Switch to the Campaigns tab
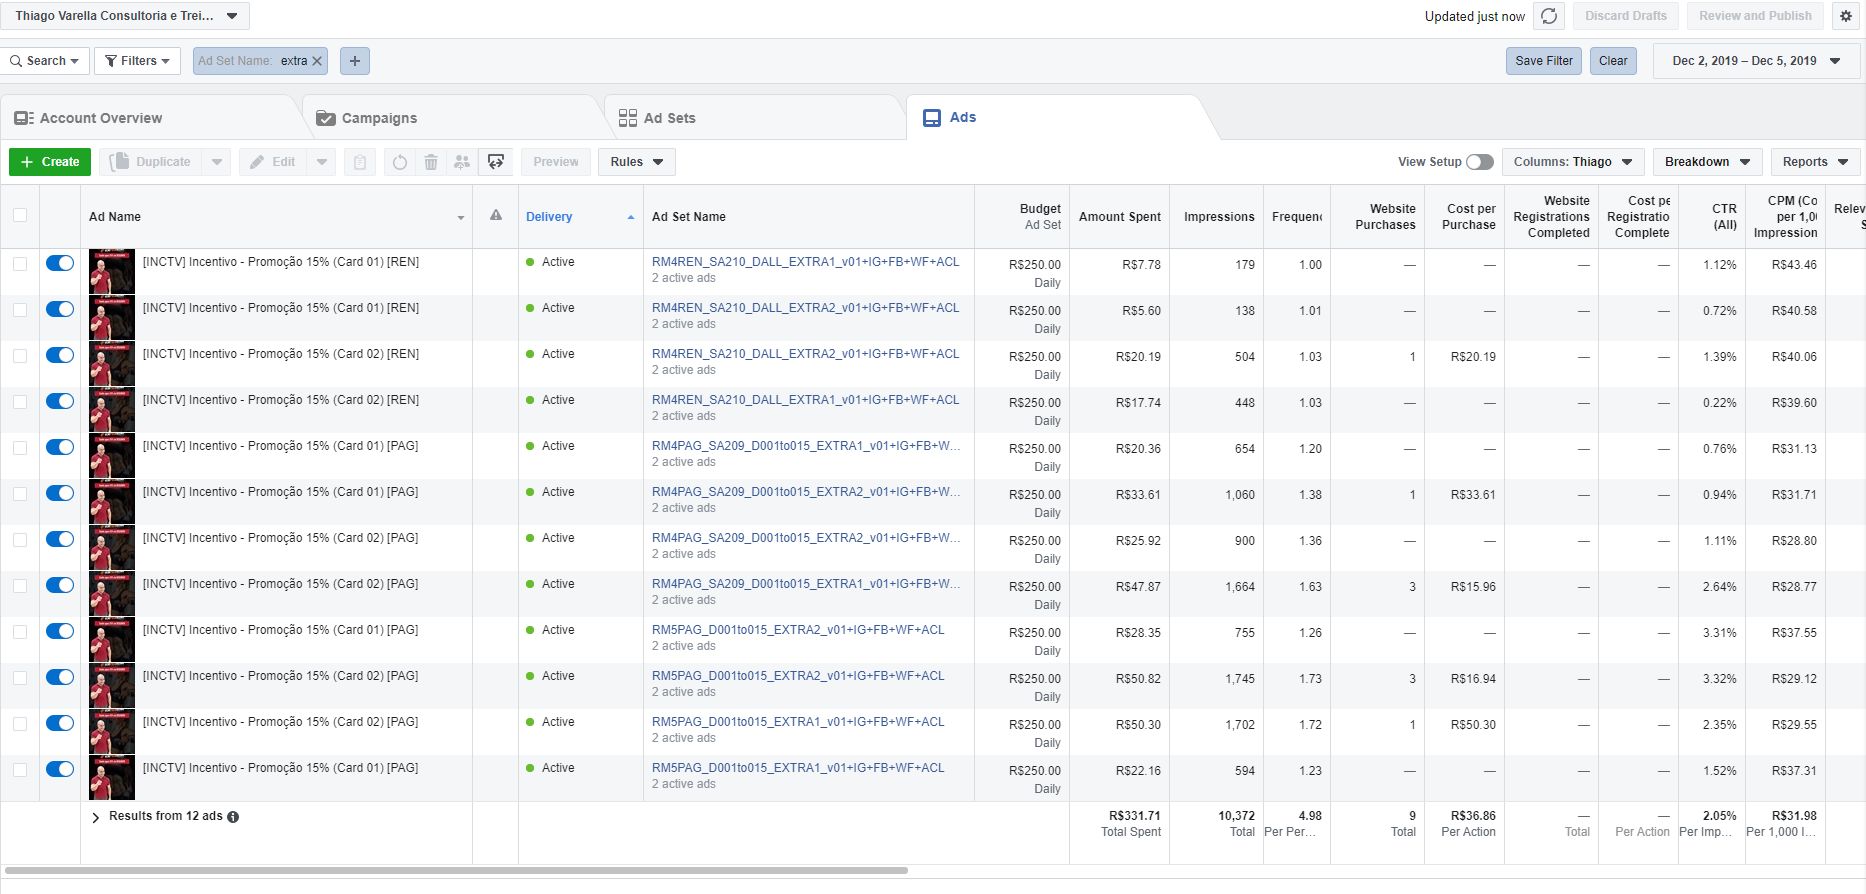This screenshot has height=894, width=1866. click(x=378, y=118)
